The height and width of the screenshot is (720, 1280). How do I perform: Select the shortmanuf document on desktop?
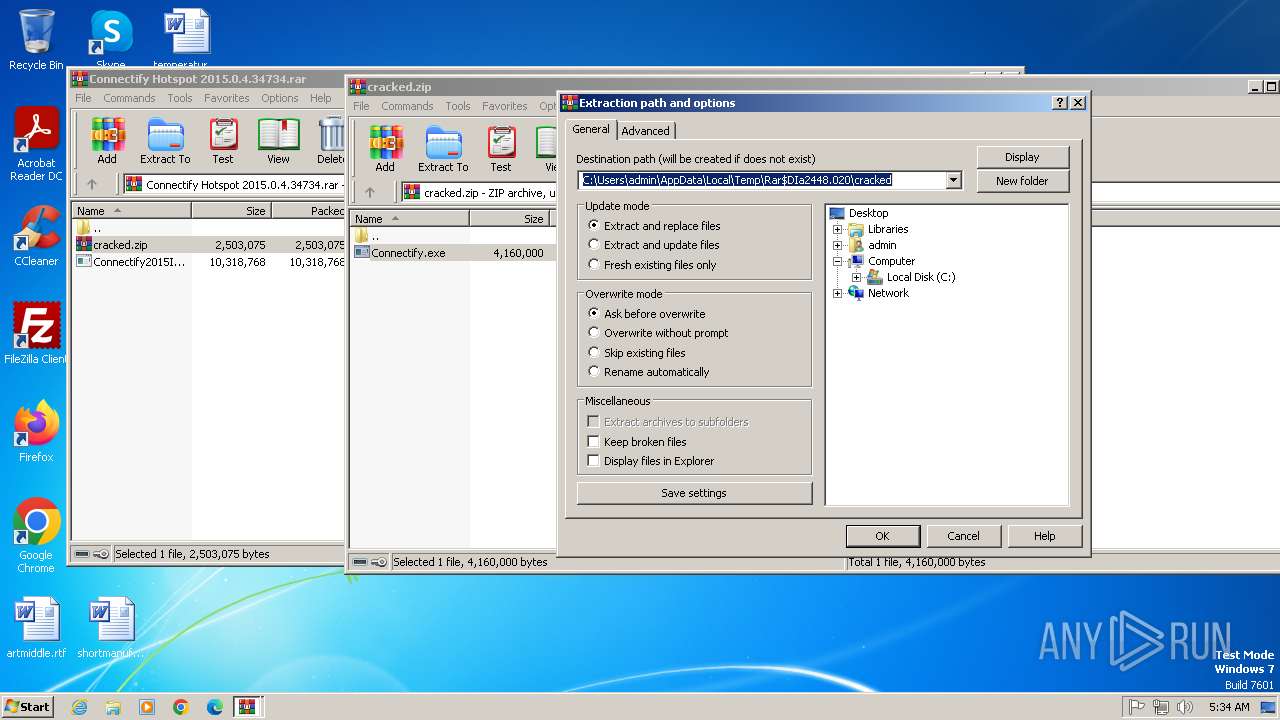111,628
